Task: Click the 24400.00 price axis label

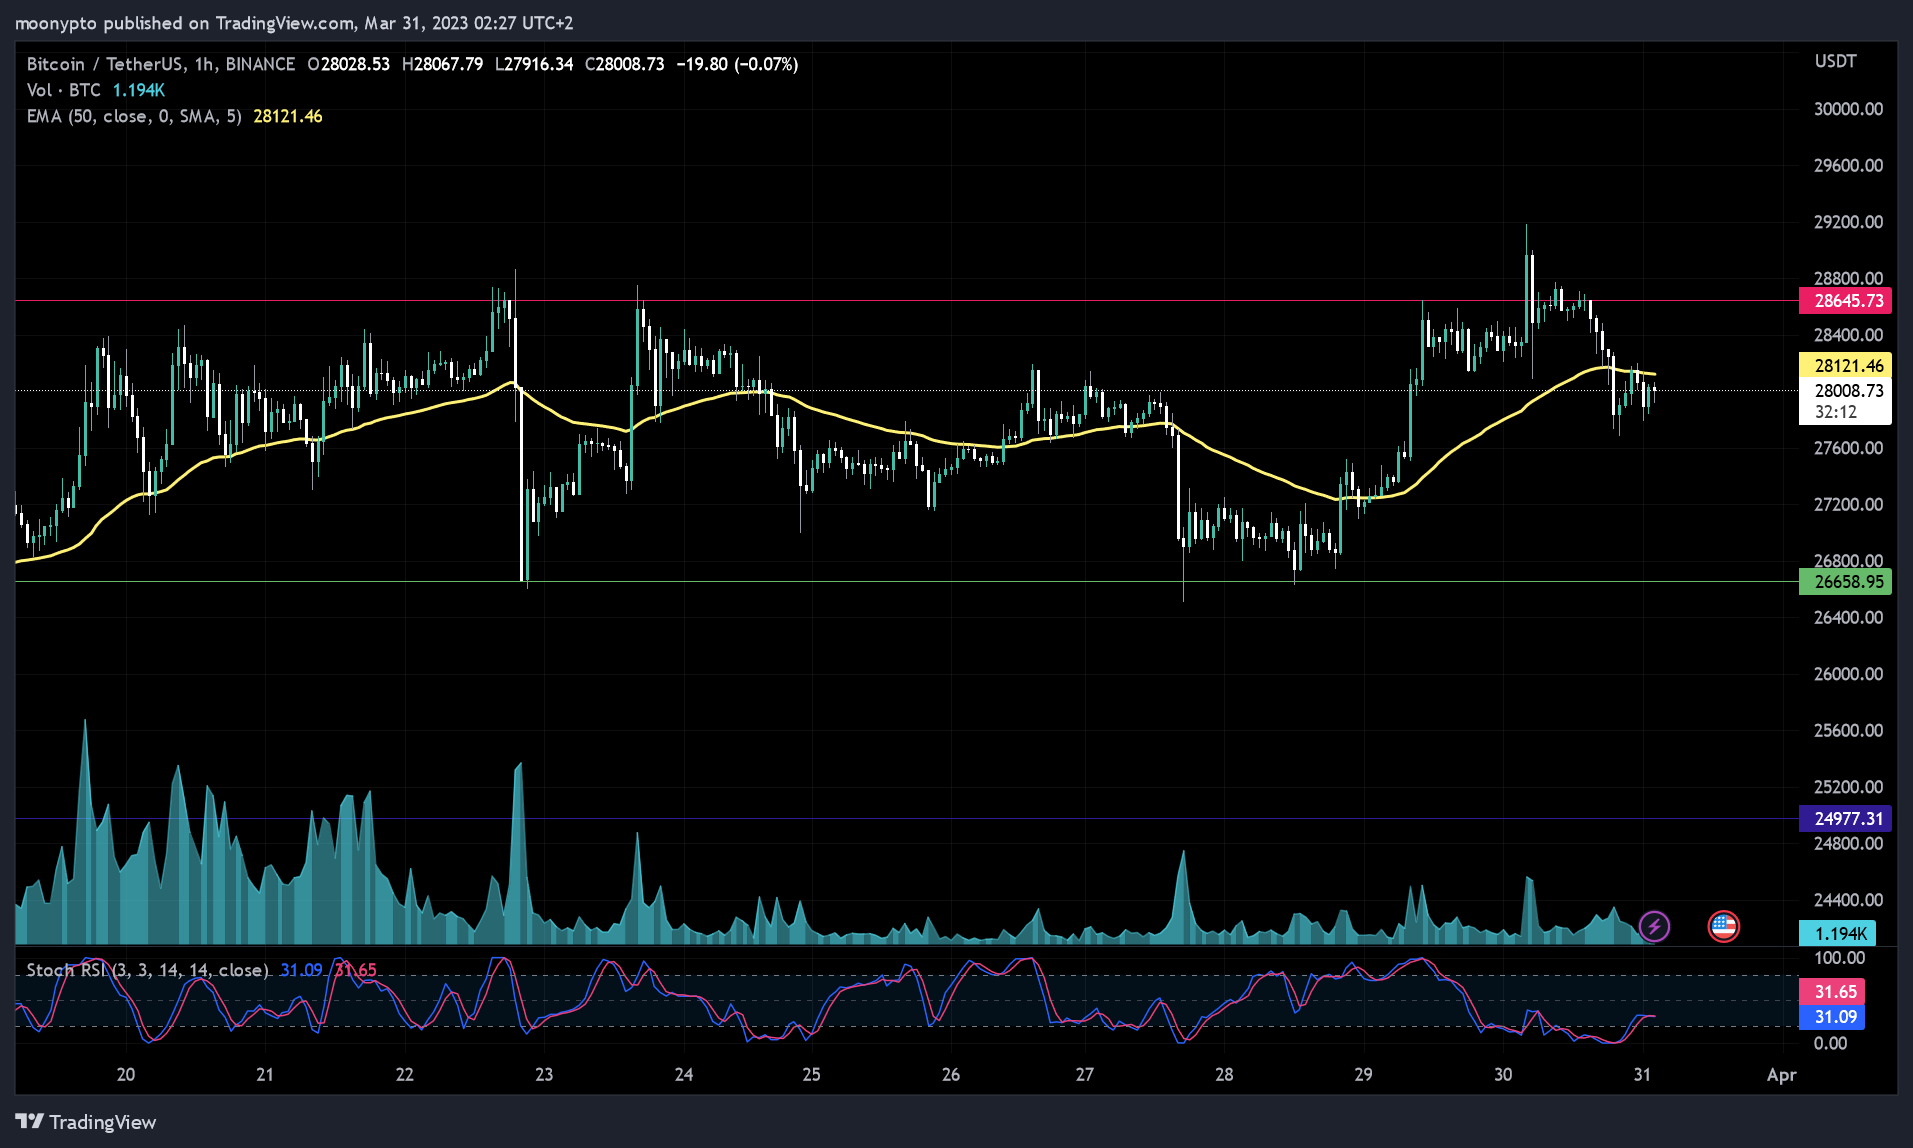Action: point(1848,900)
